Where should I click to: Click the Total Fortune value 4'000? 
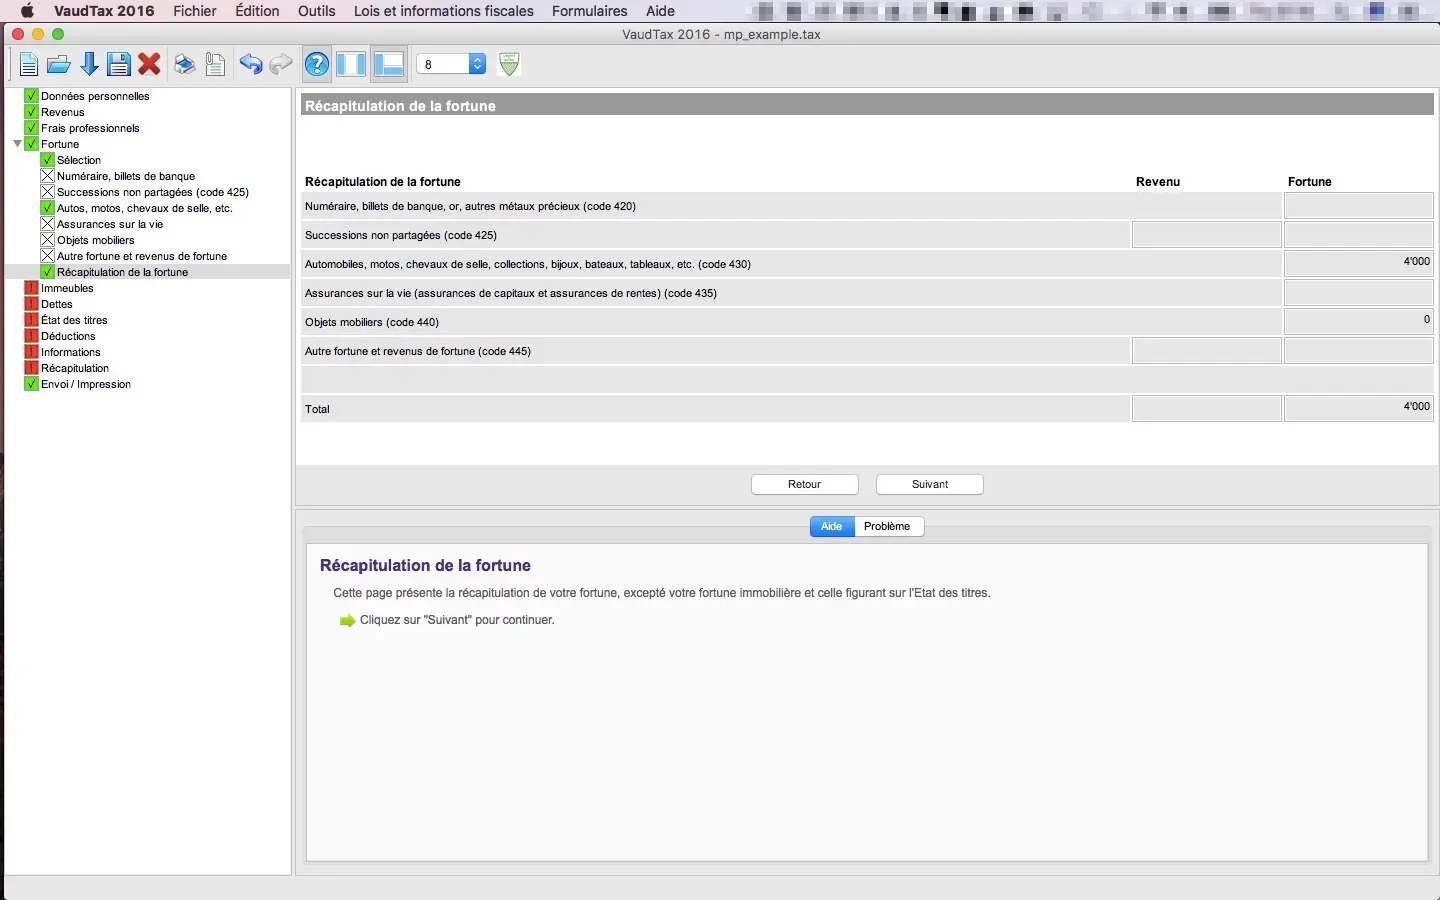click(1359, 409)
